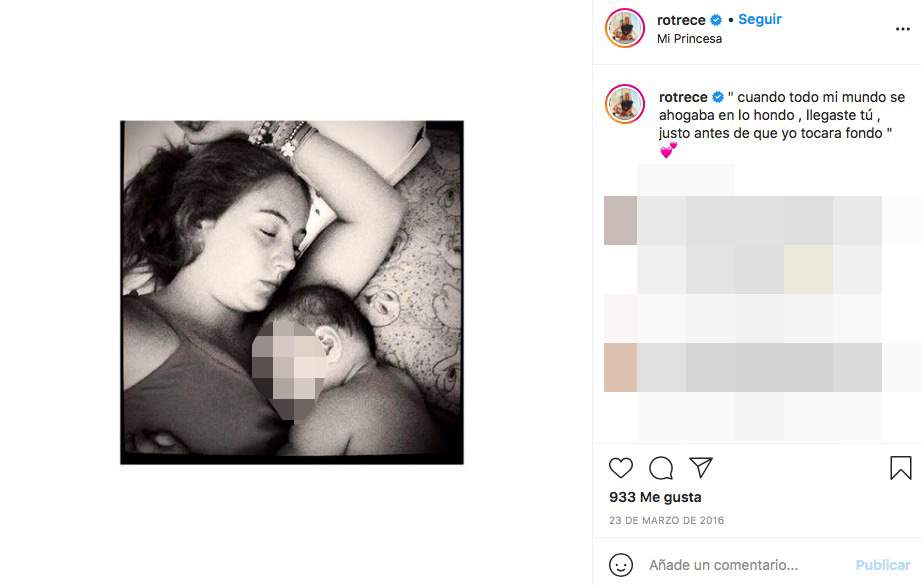Share post using the paper plane icon
922x586 pixels.
coord(701,468)
